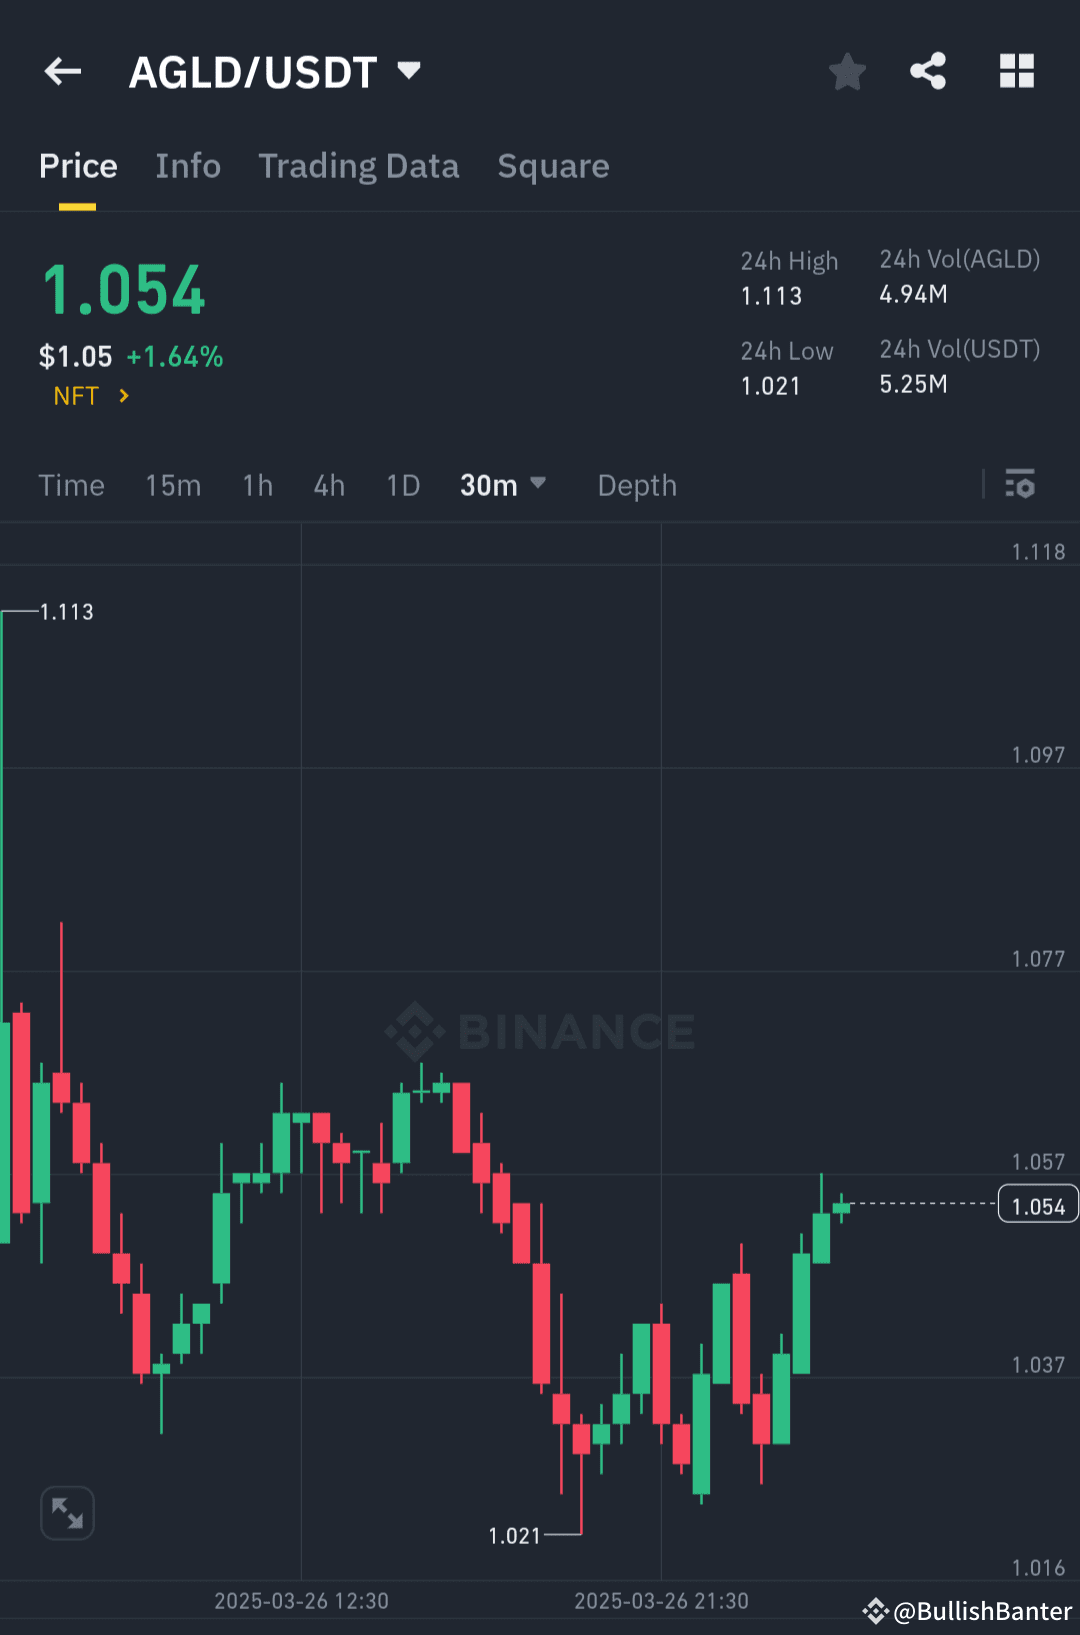Viewport: 1080px width, 1635px height.
Task: Open additional timeframes under the 30m chevron
Action: [x=538, y=485]
